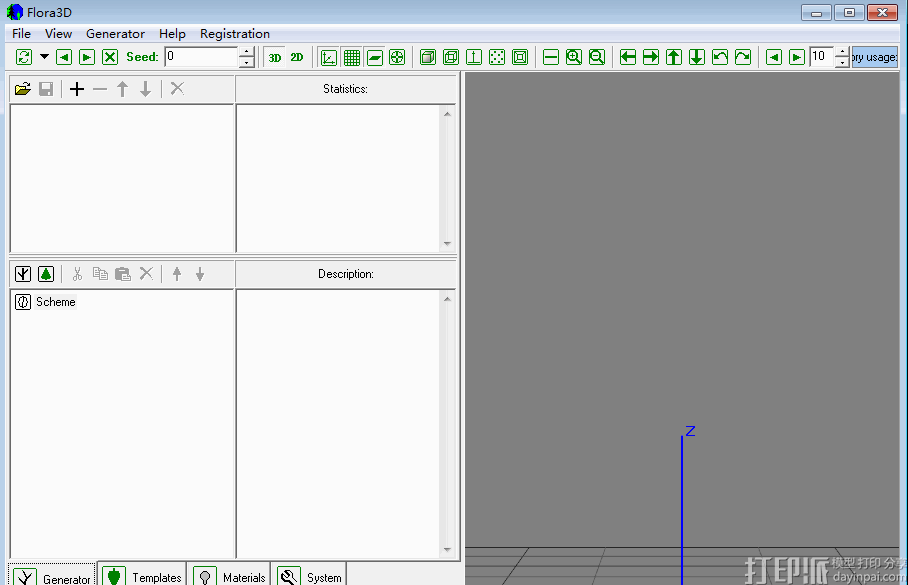Screen dimensions: 908x585
Task: Add a branch element to the scheme
Action: pos(23,274)
